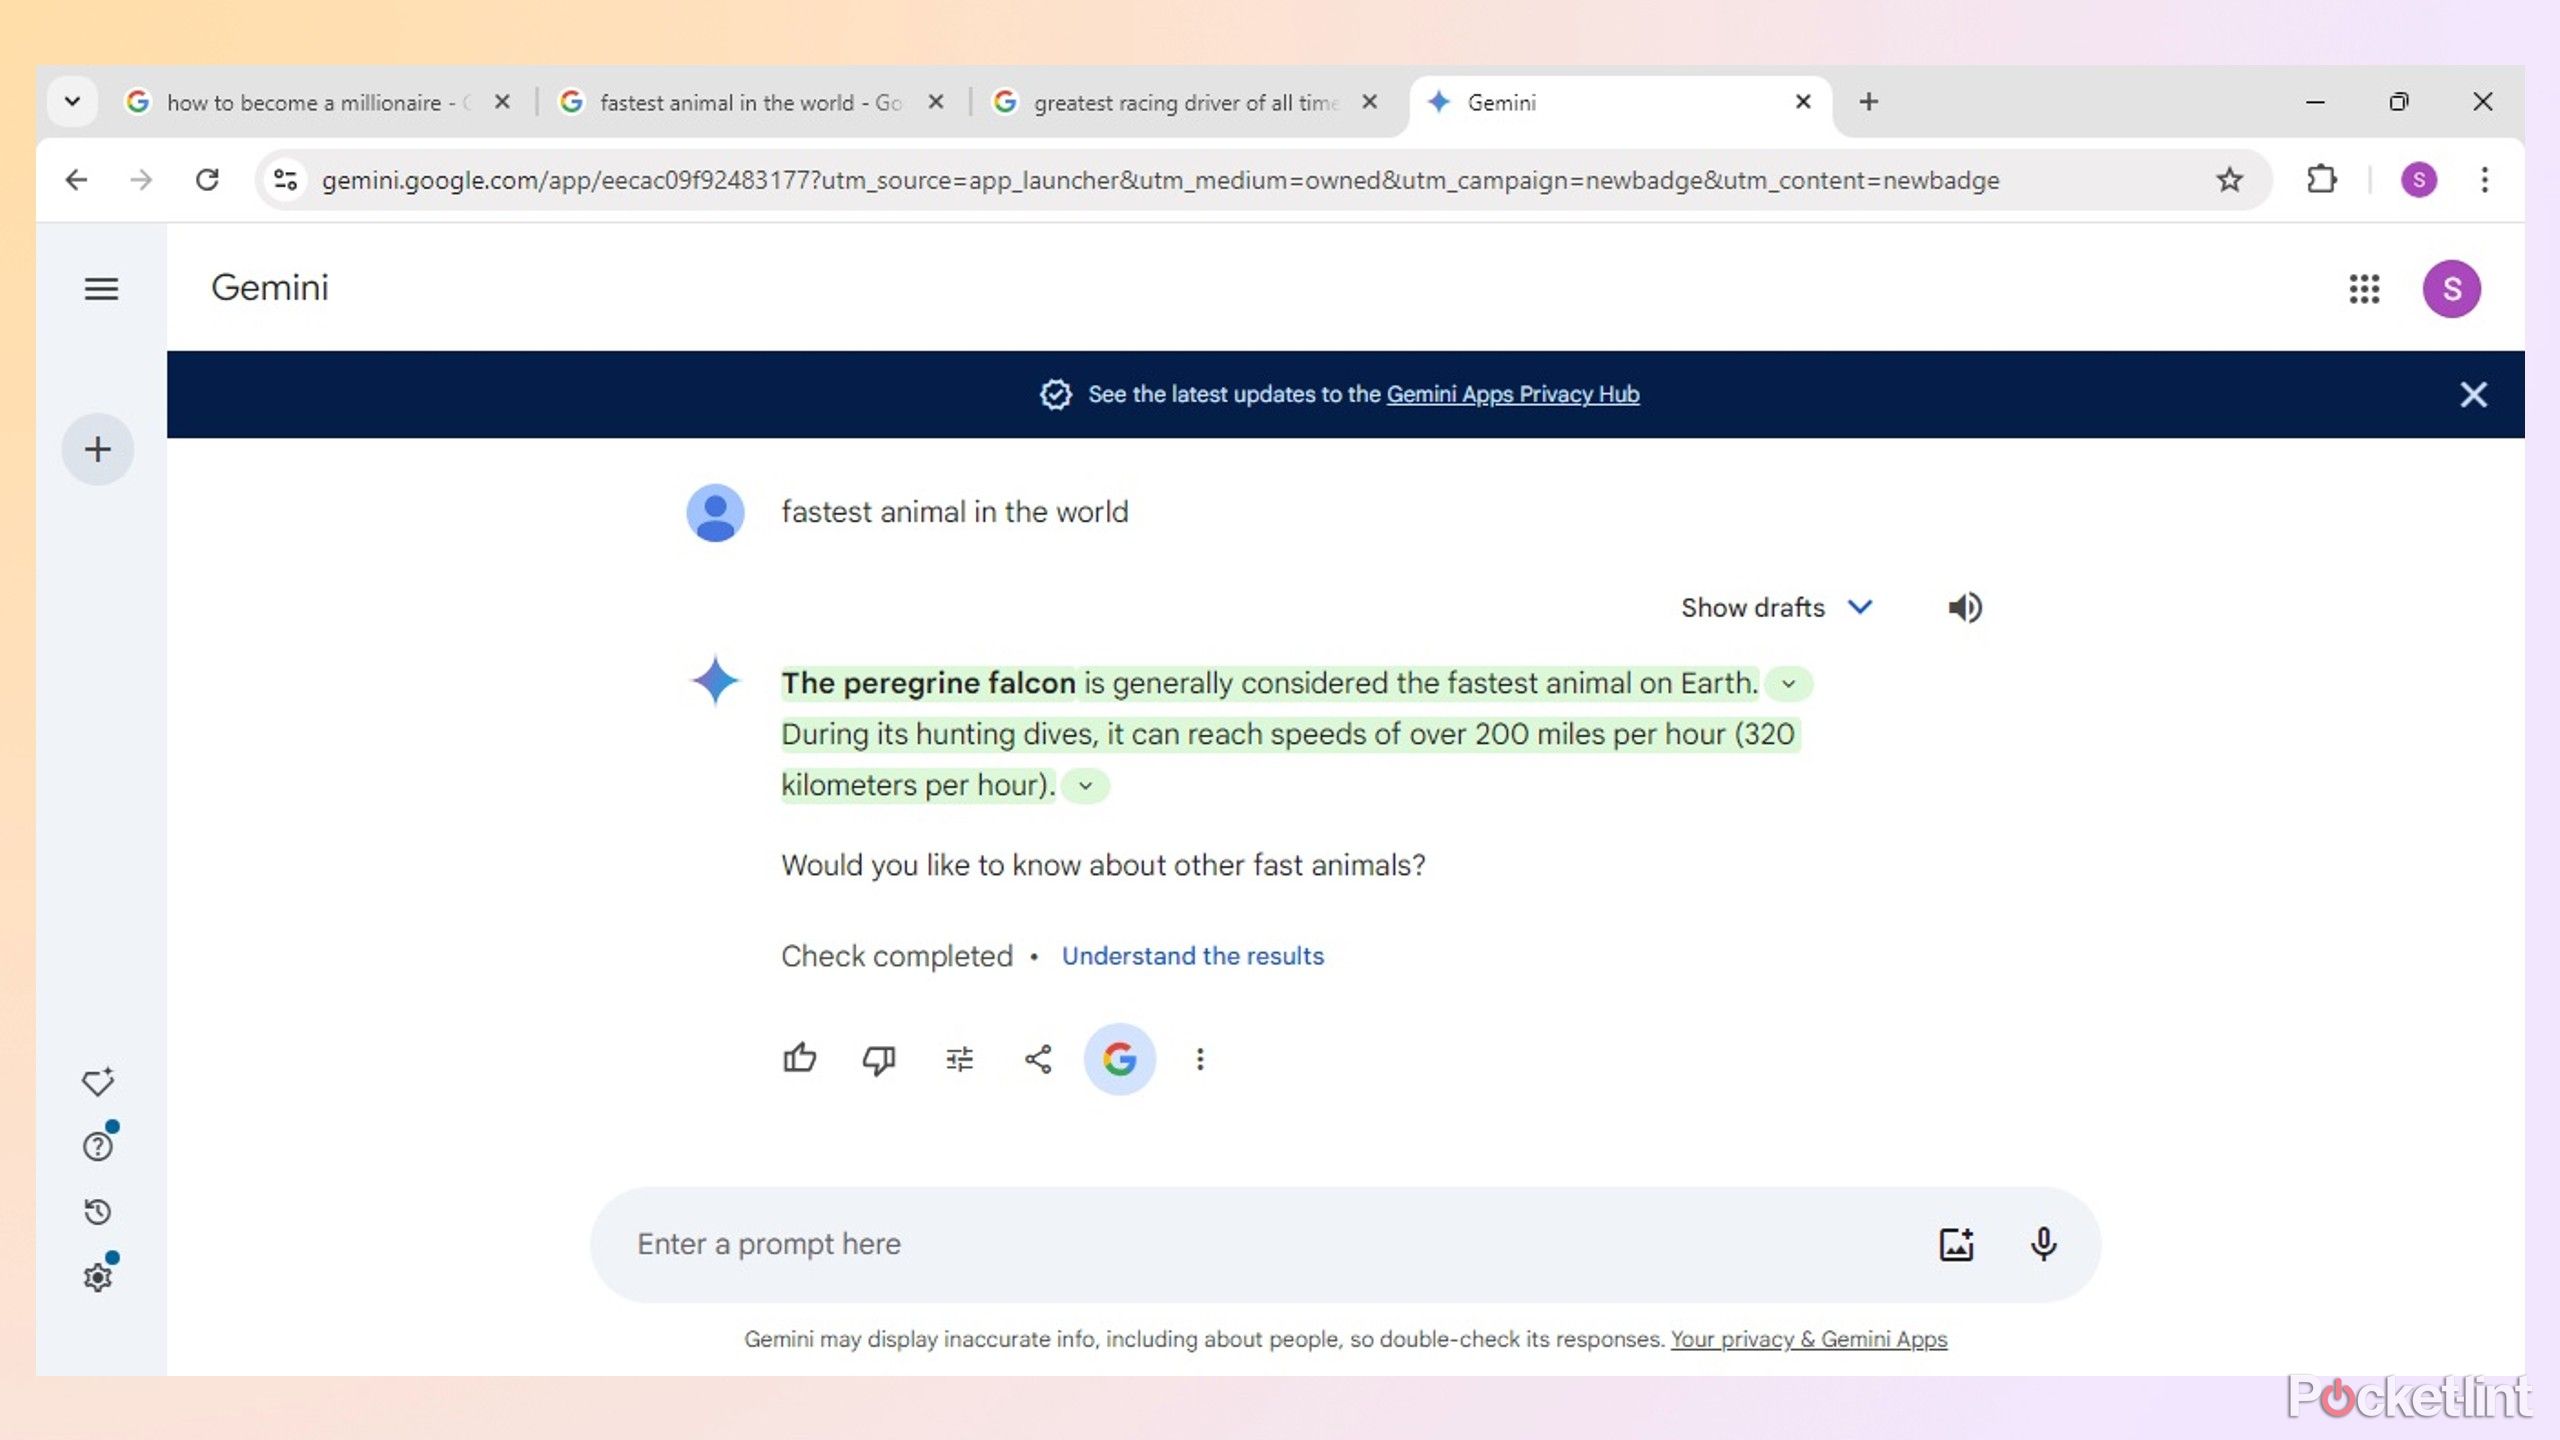Click the 'Check completed' status text

coord(896,956)
